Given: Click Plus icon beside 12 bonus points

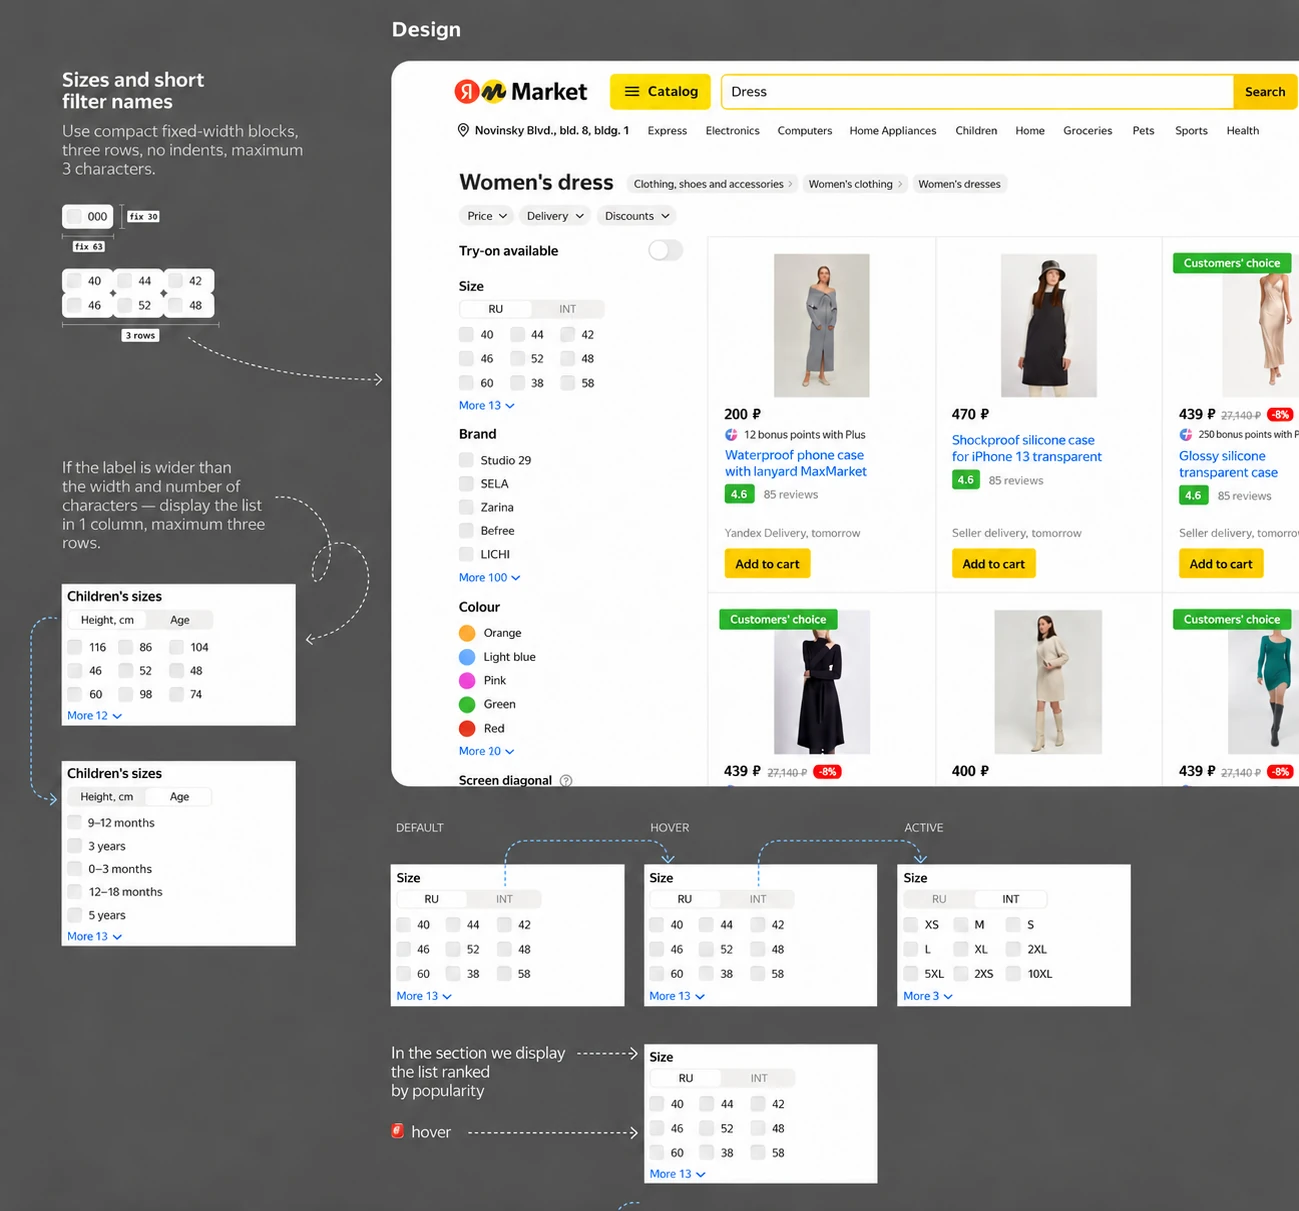Looking at the screenshot, I should tap(731, 435).
